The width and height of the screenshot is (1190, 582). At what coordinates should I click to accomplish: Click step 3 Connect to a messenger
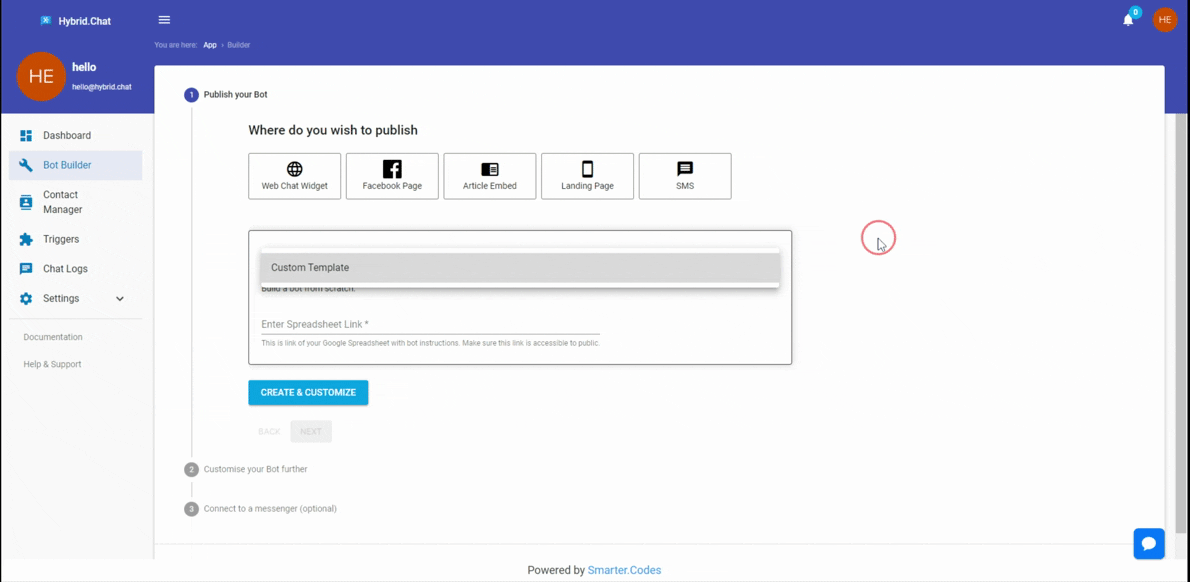pos(260,508)
